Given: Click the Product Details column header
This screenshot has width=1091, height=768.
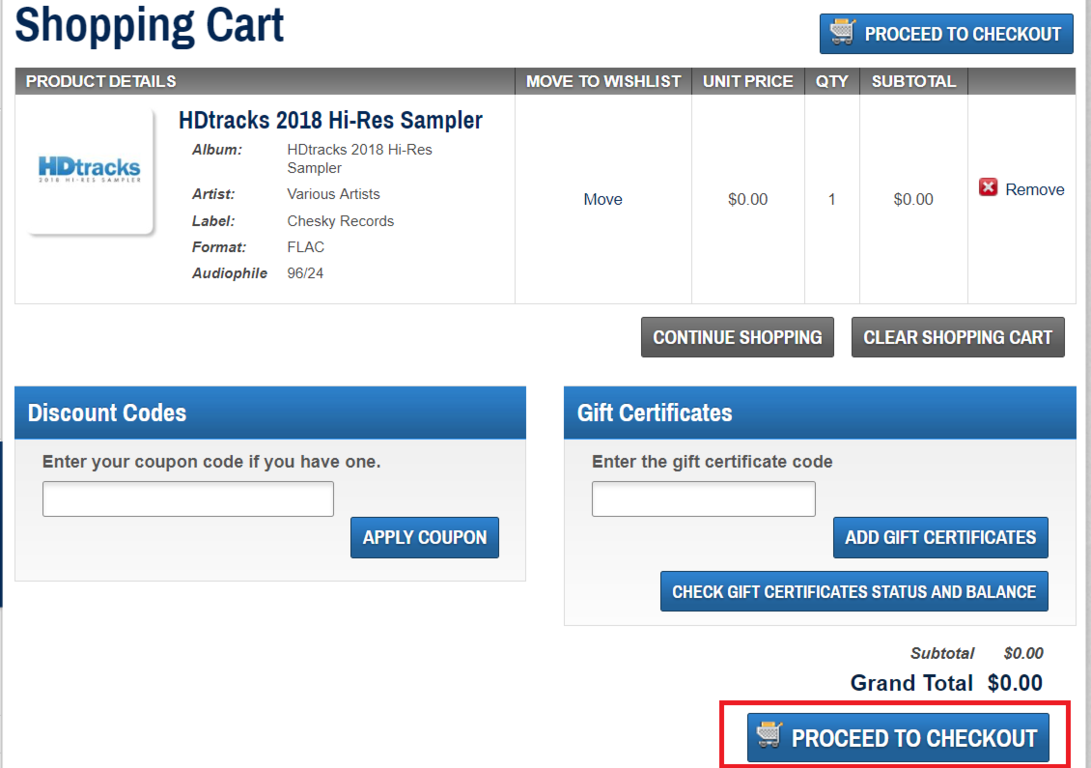Looking at the screenshot, I should (101, 81).
